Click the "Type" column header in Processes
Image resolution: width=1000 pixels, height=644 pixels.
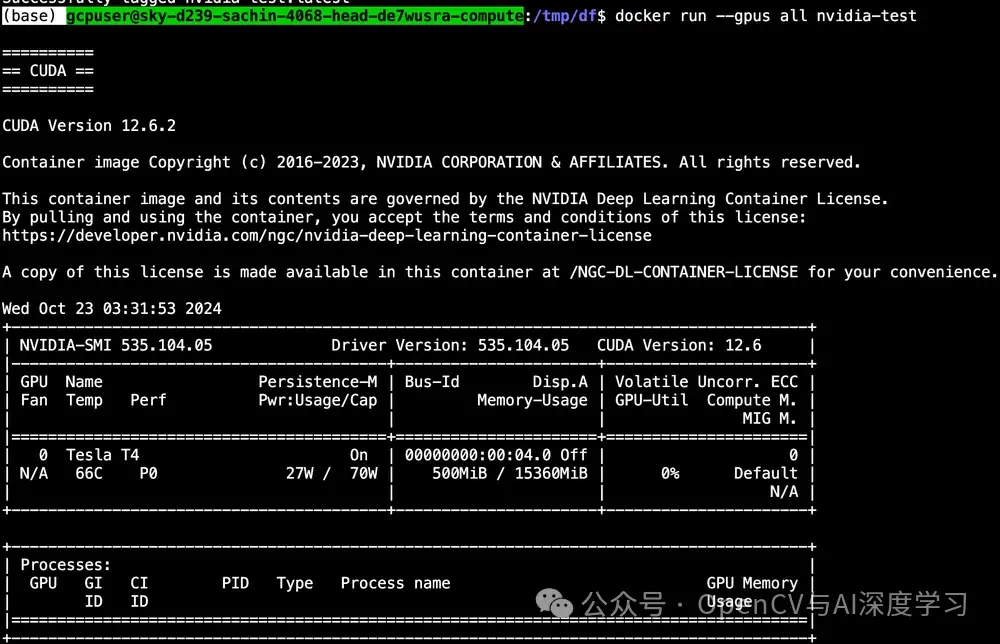click(295, 583)
